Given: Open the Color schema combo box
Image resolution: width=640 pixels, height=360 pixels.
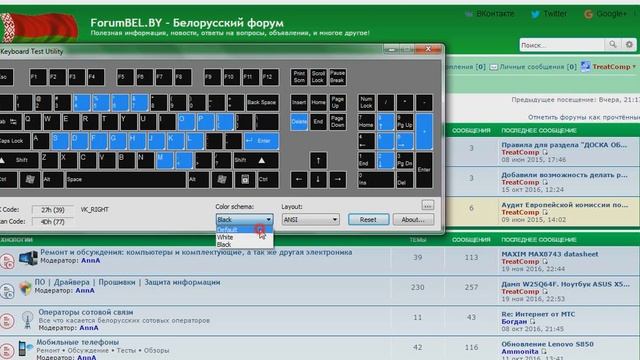Looking at the screenshot, I should pyautogui.click(x=244, y=220).
